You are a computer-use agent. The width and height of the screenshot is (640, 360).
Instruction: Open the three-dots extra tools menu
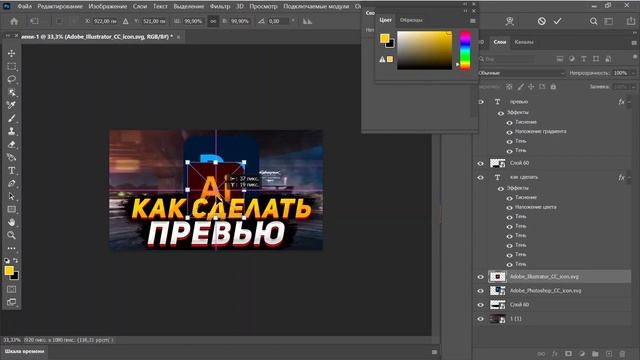point(11,248)
